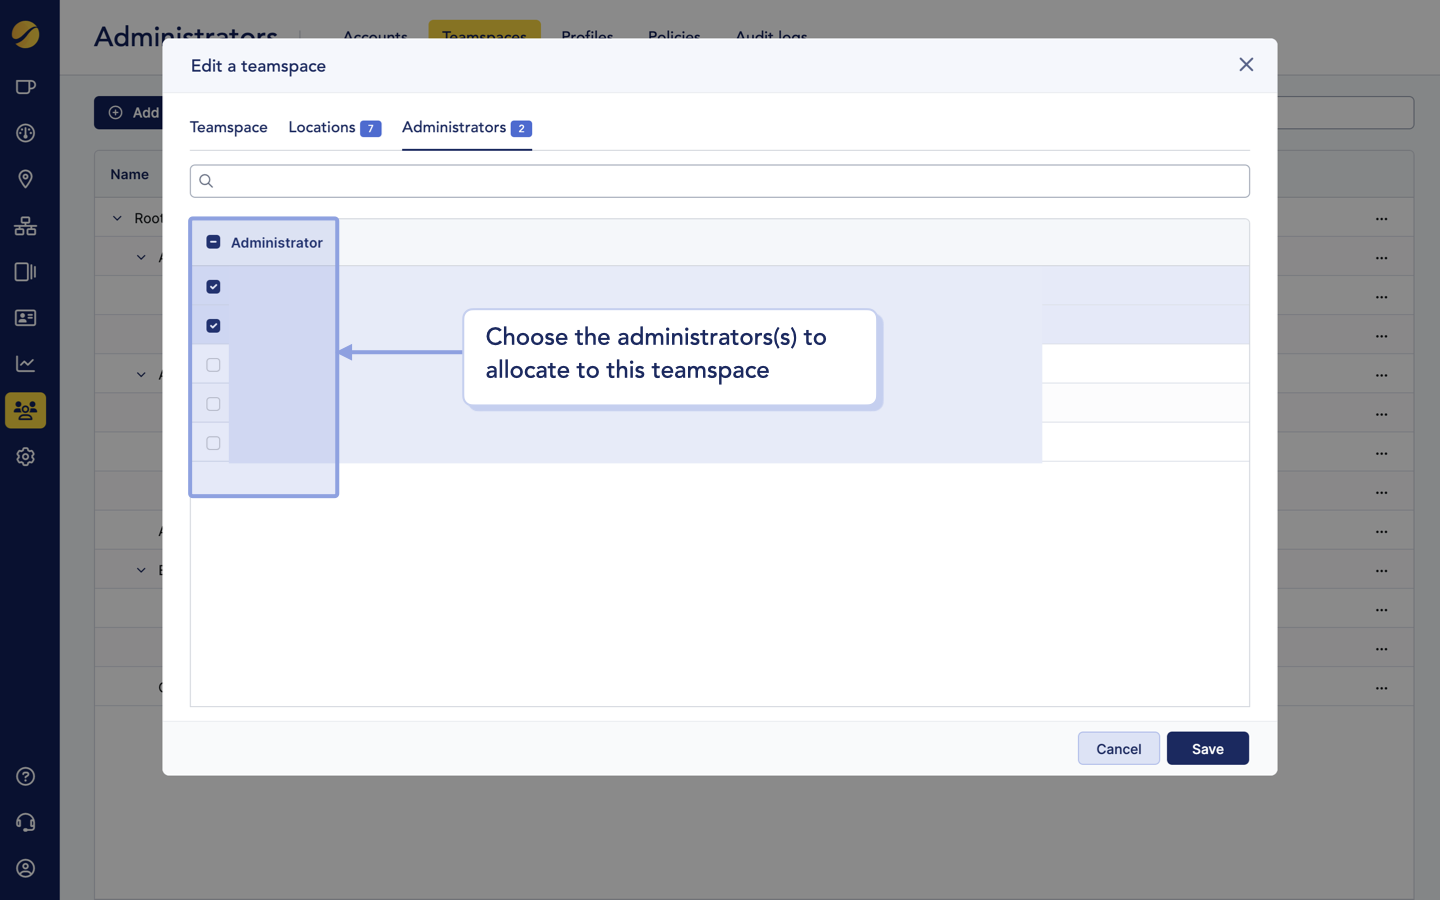The image size is (1440, 900).
Task: Click the organization chart sidebar icon
Action: 25,226
